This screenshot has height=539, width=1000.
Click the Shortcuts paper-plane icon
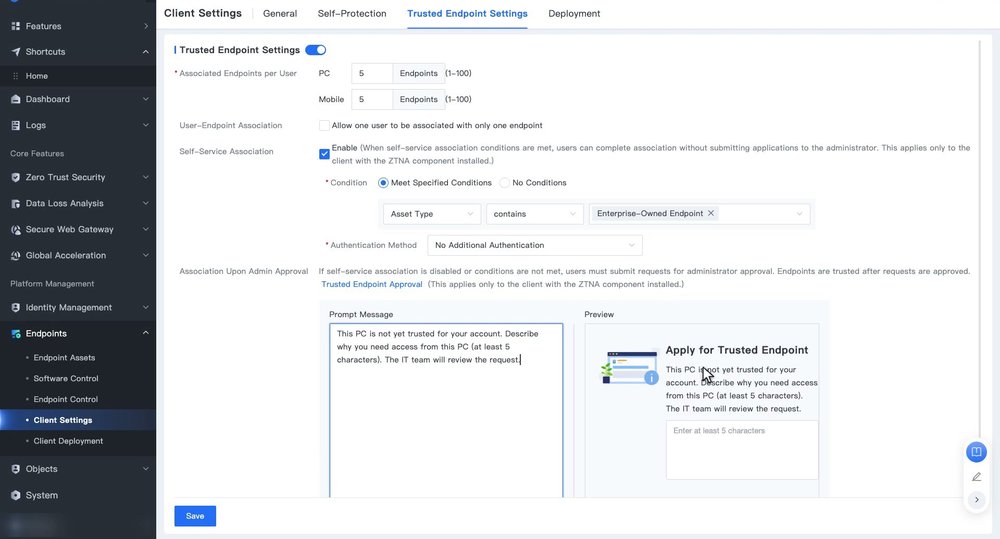(15, 52)
